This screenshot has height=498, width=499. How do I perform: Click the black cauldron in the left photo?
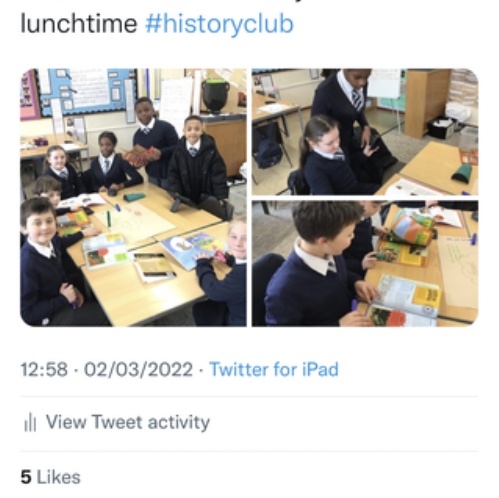click(216, 95)
